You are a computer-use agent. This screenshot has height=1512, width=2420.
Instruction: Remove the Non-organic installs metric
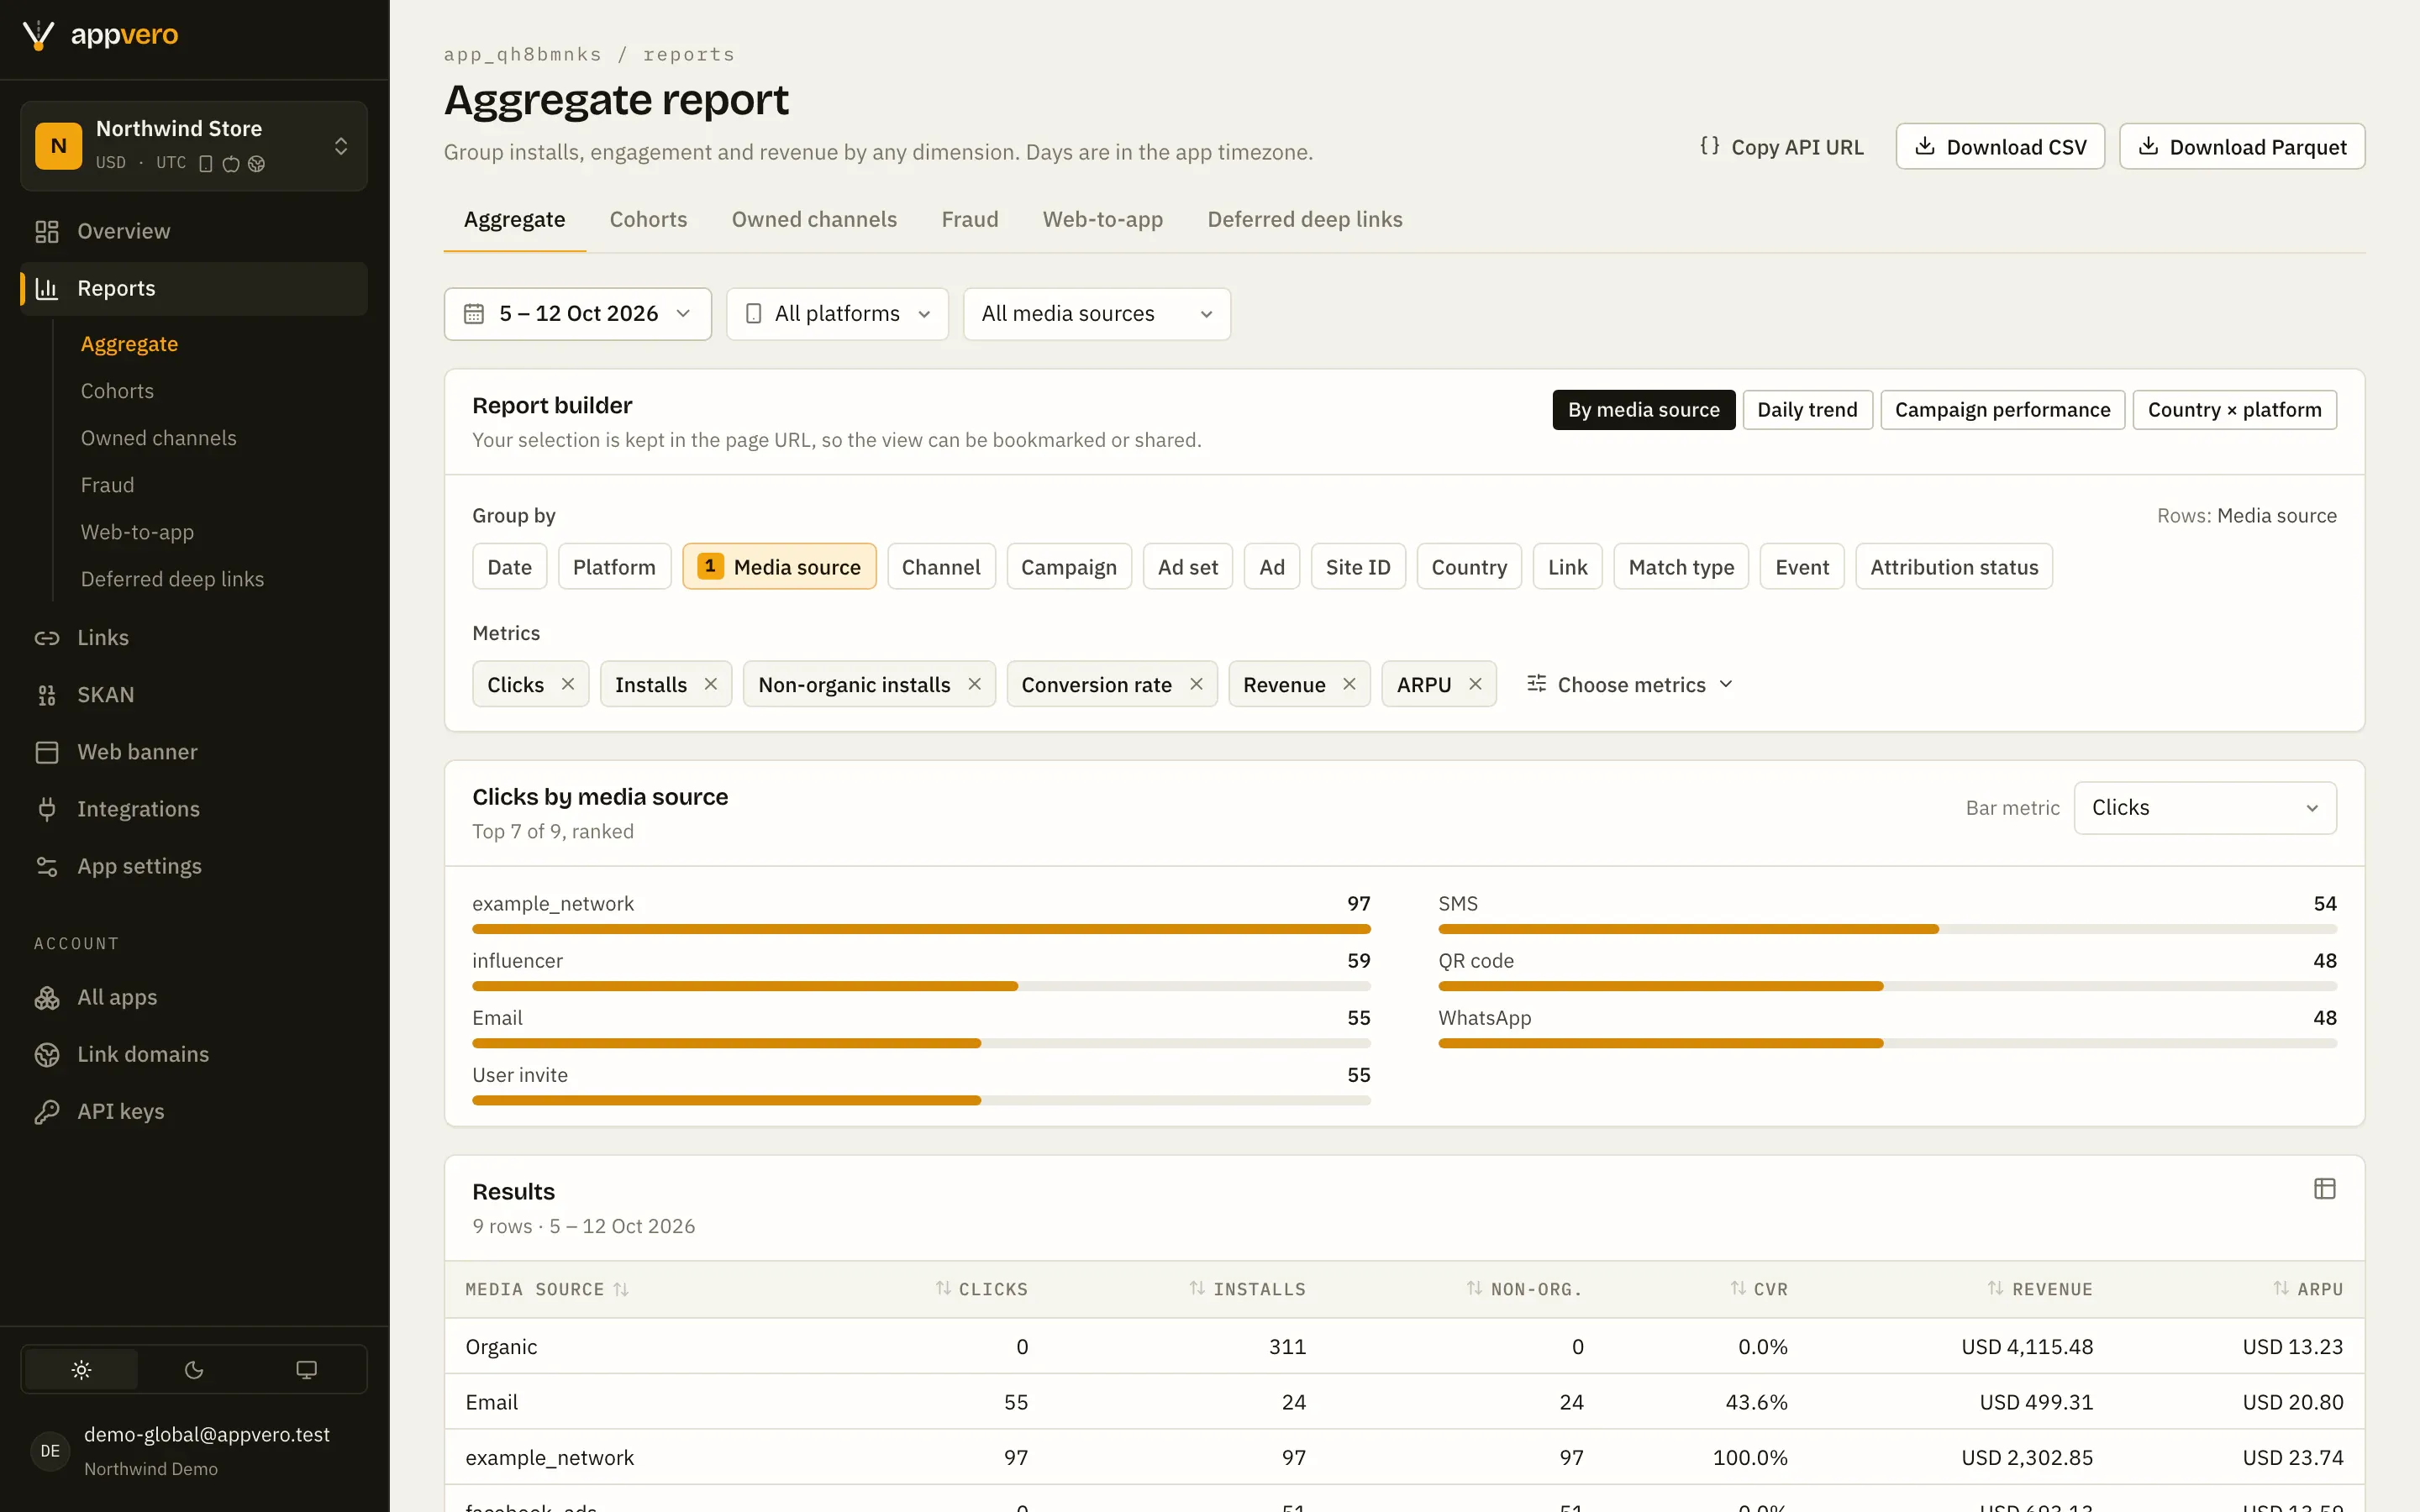[x=975, y=684]
